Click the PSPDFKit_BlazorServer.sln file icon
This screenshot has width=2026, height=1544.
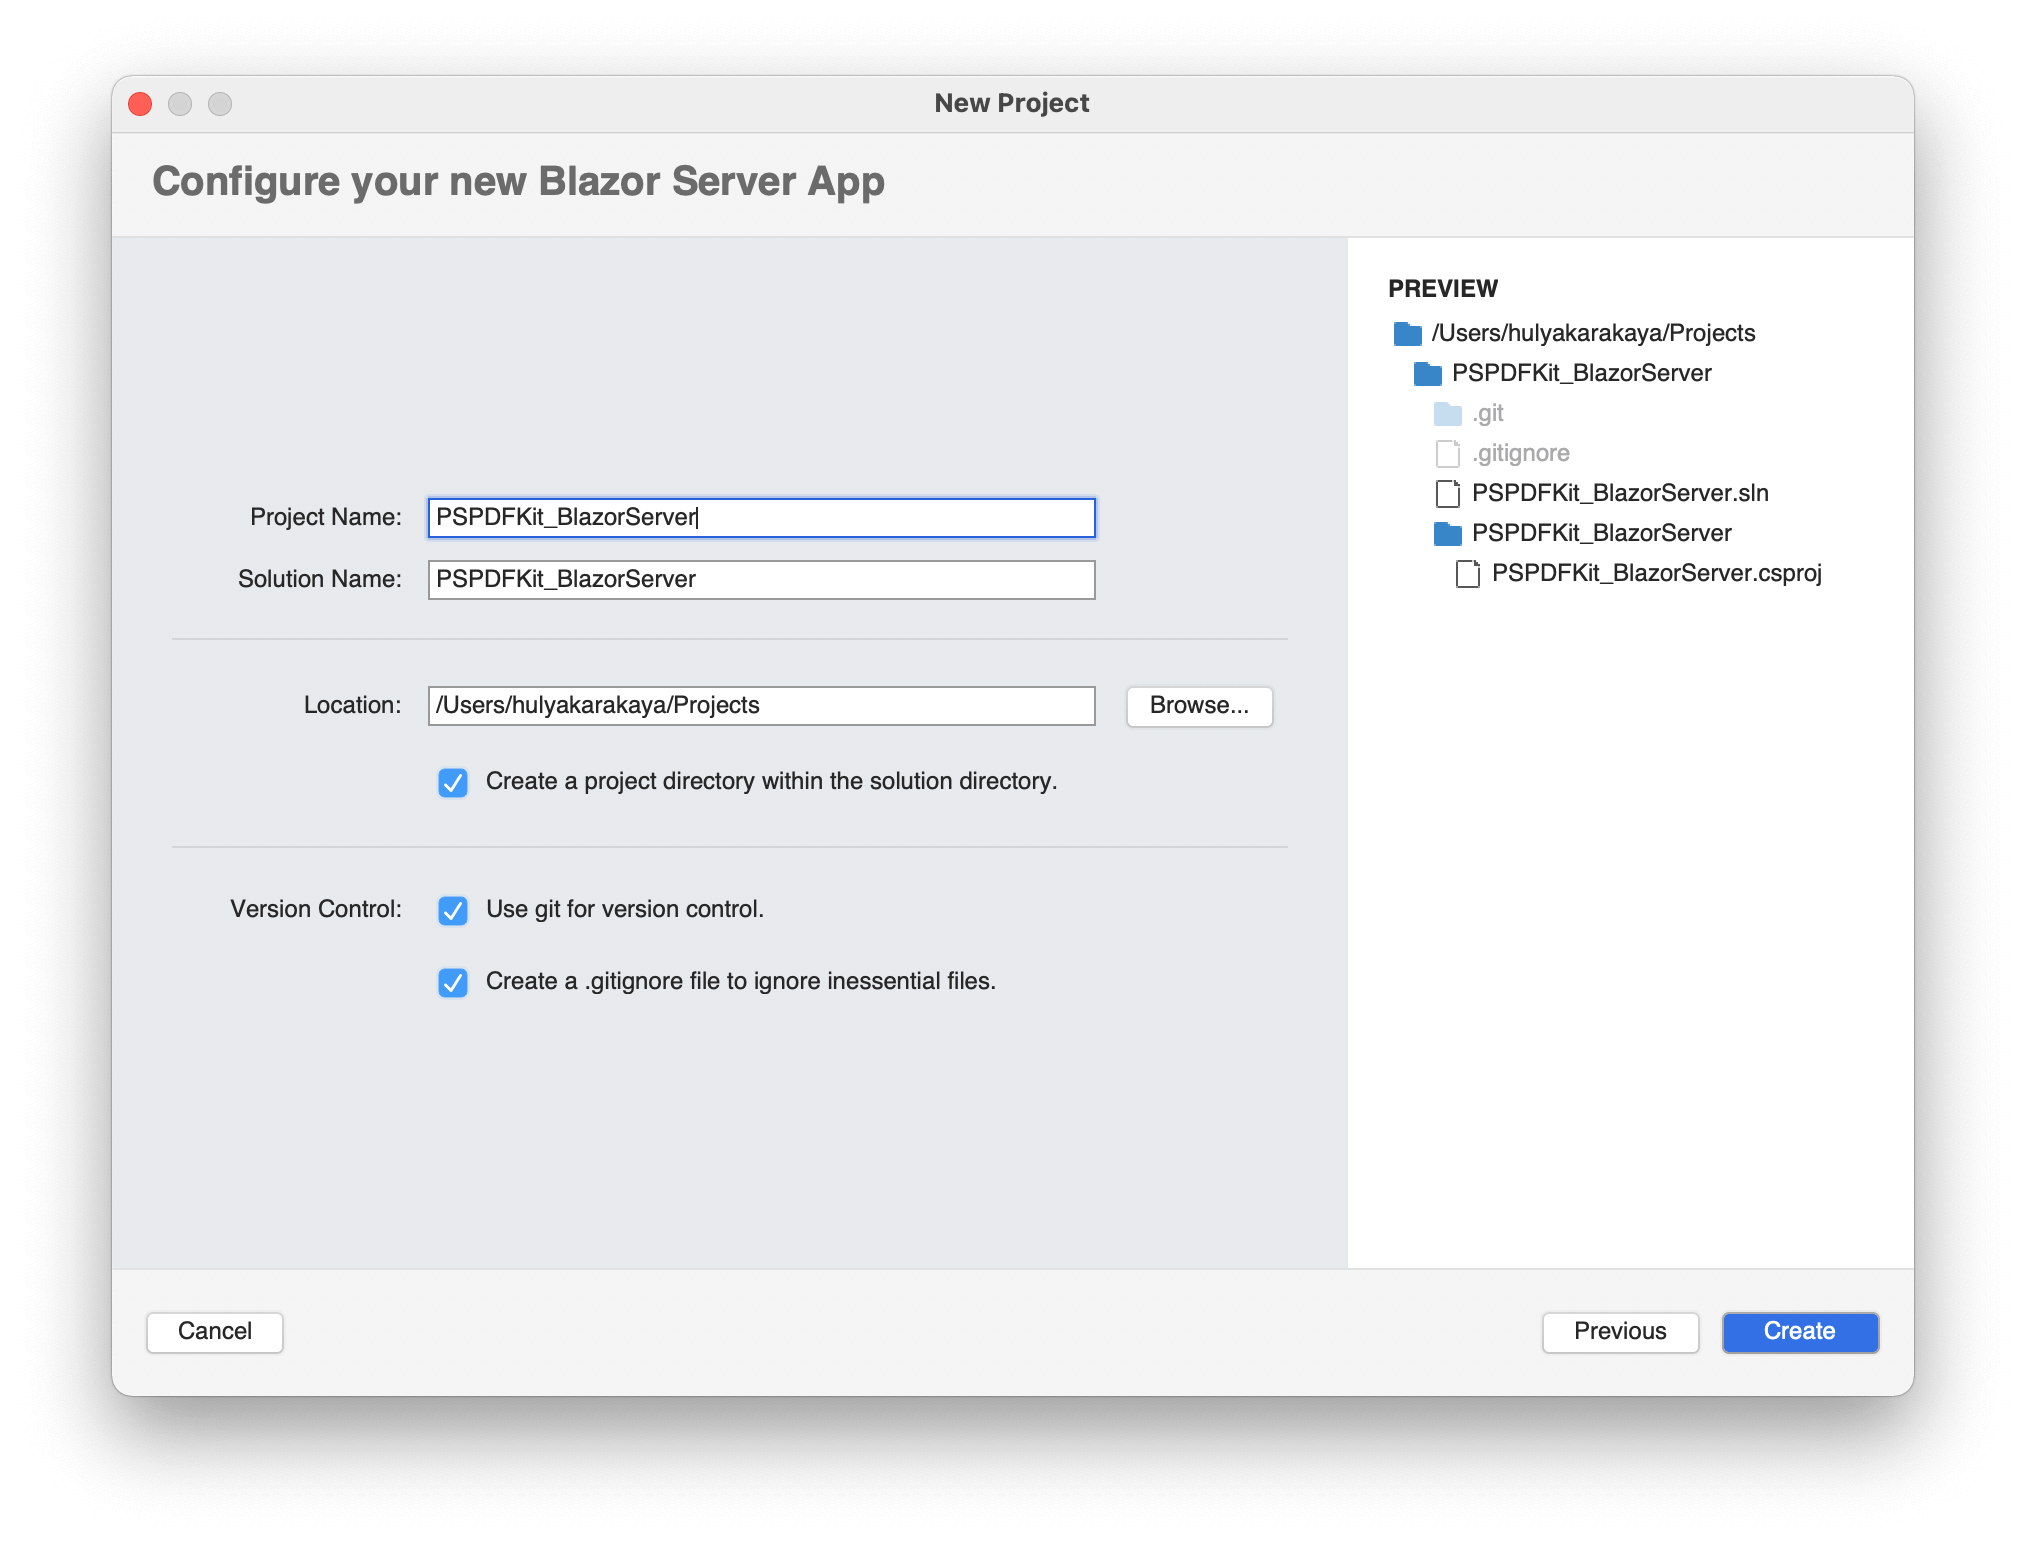1447,493
